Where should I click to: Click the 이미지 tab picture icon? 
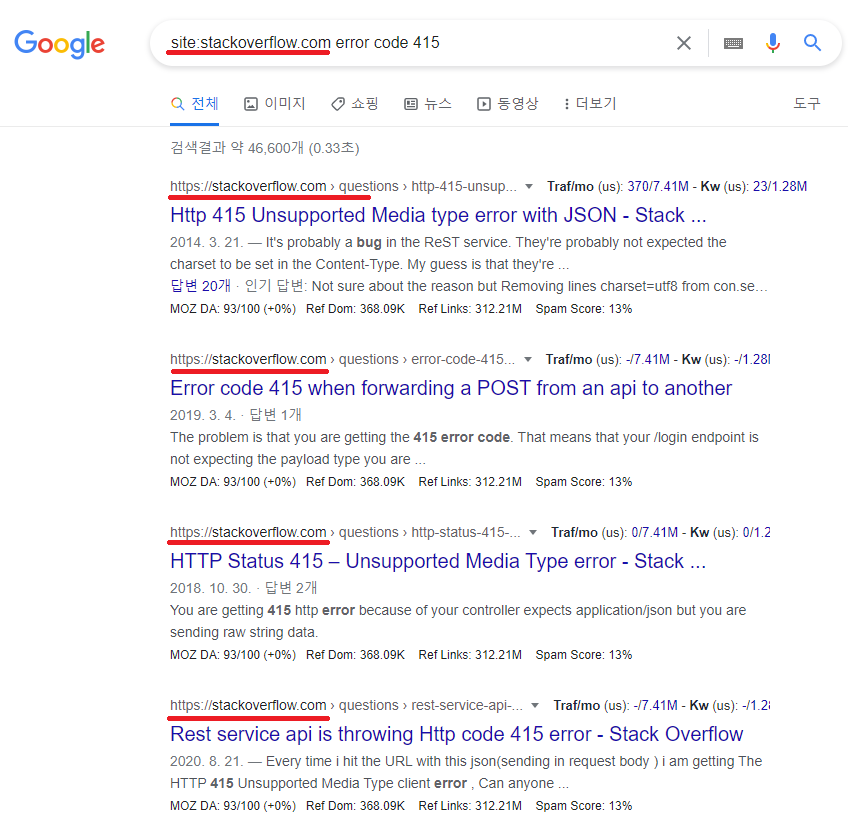(x=251, y=104)
